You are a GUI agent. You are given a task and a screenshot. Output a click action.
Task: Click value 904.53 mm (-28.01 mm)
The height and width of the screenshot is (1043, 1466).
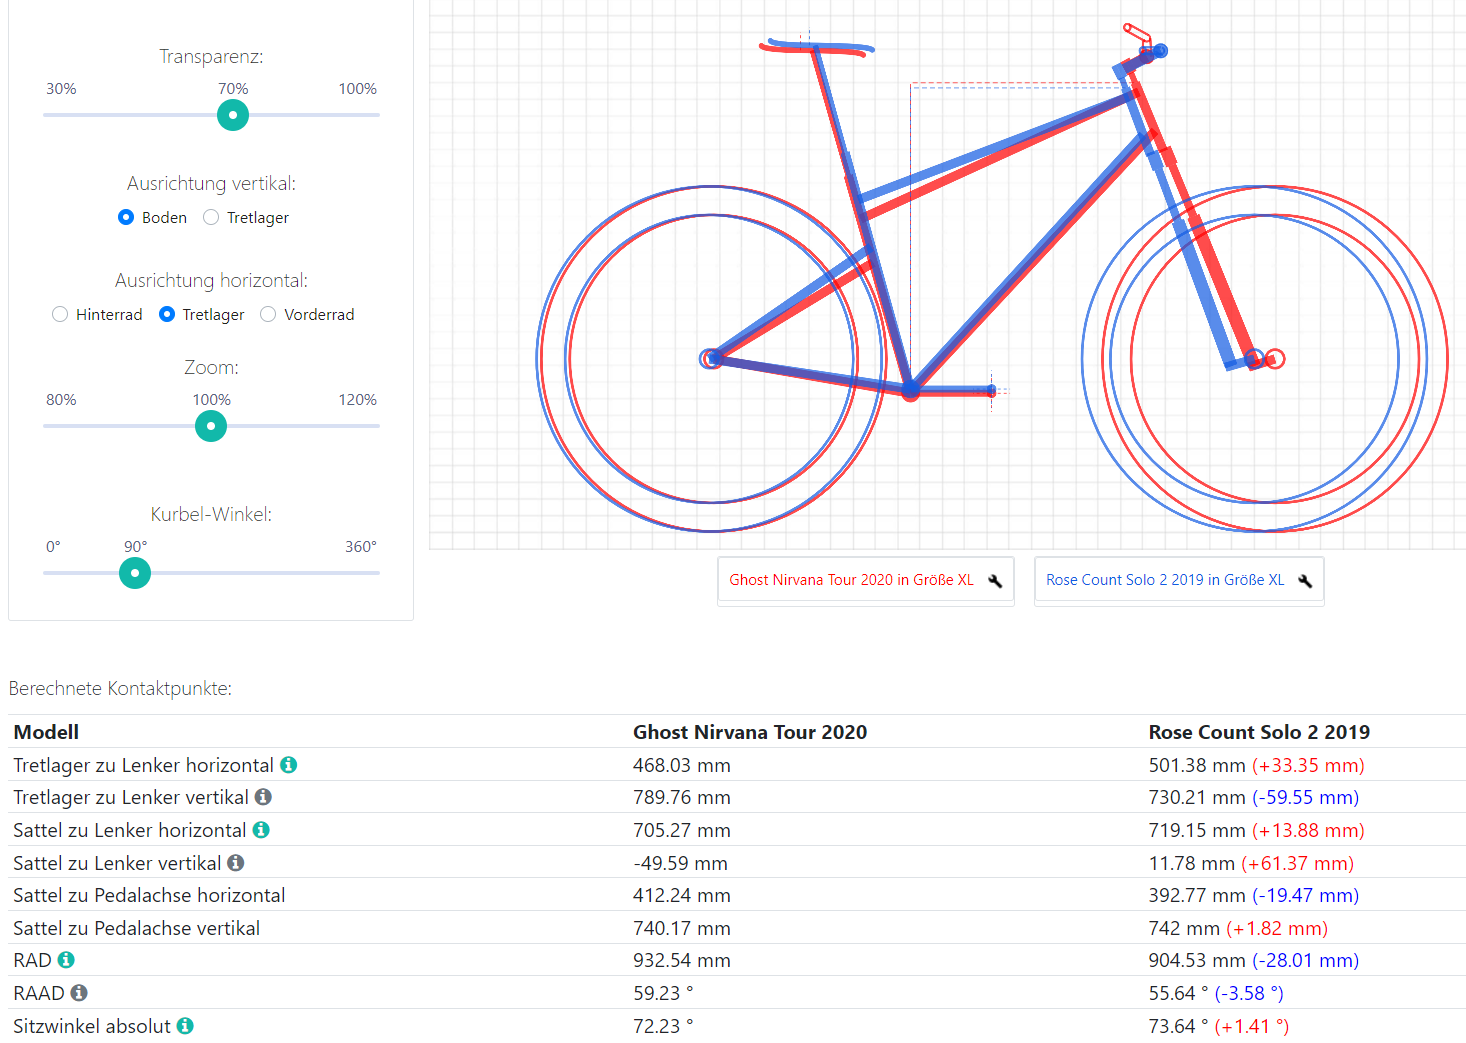(x=1254, y=960)
